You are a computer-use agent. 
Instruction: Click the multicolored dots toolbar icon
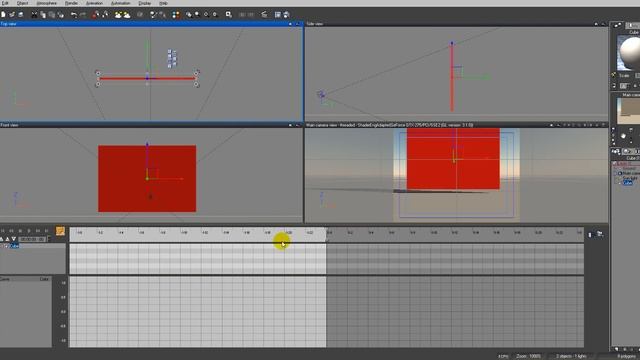click(x=176, y=15)
